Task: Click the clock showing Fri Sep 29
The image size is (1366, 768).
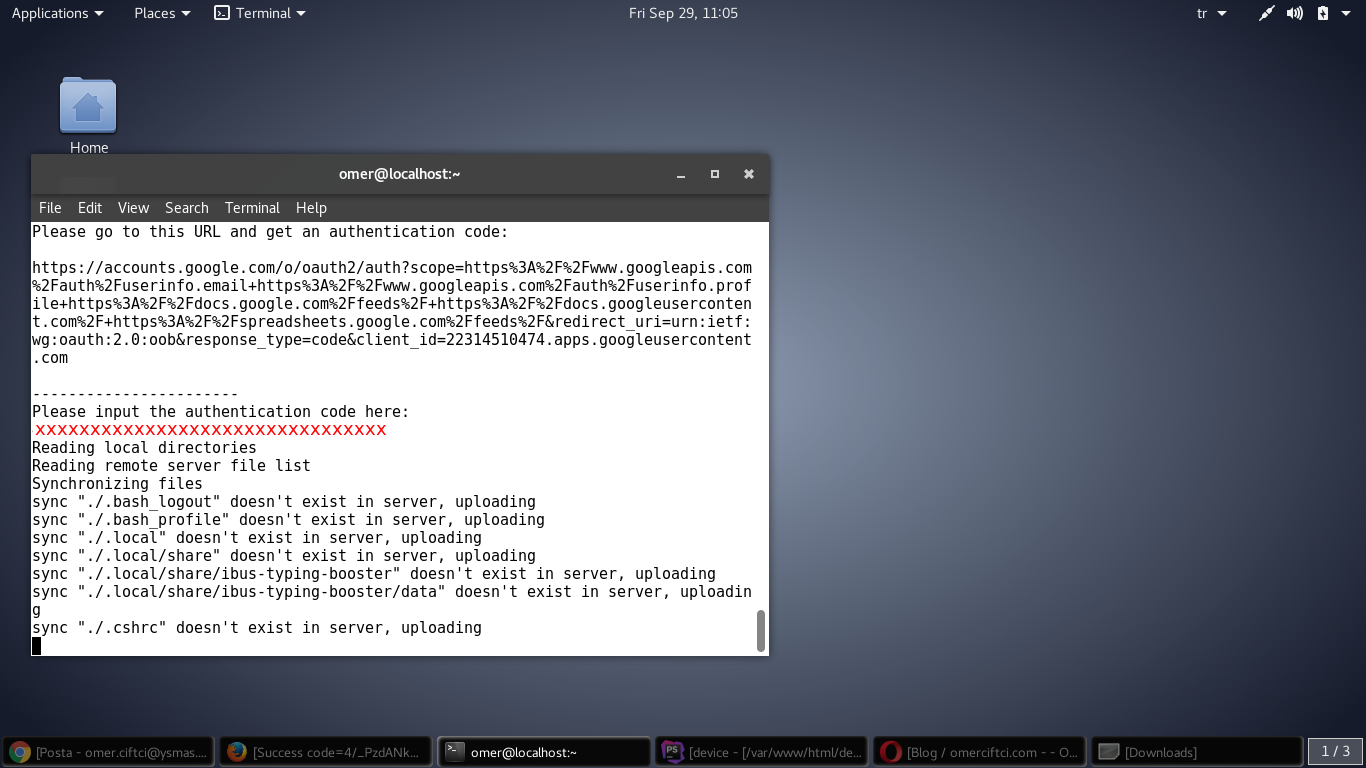Action: click(683, 13)
